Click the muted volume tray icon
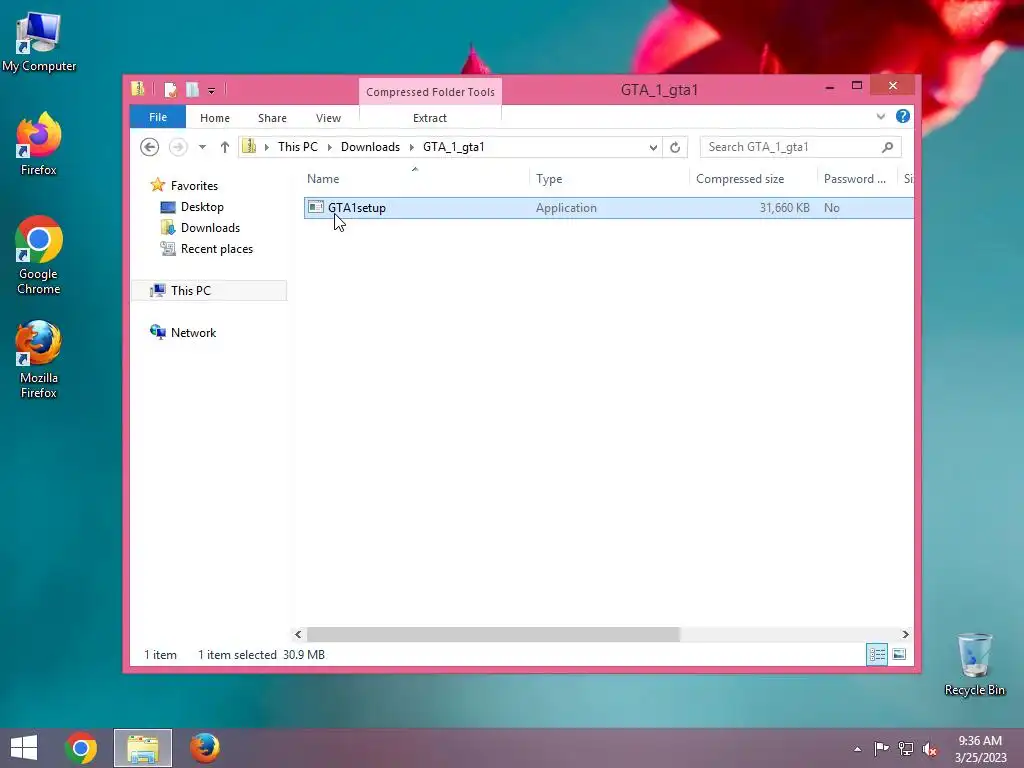 (930, 749)
